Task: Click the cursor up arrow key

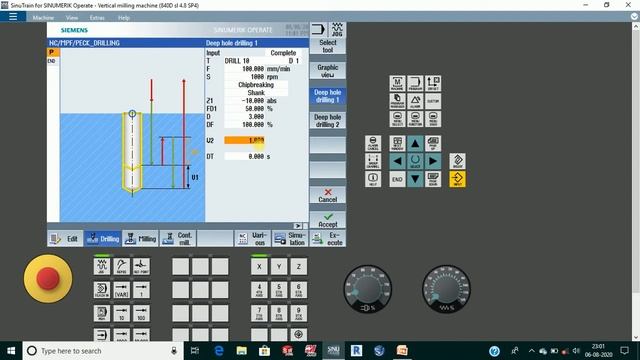Action: (x=415, y=143)
